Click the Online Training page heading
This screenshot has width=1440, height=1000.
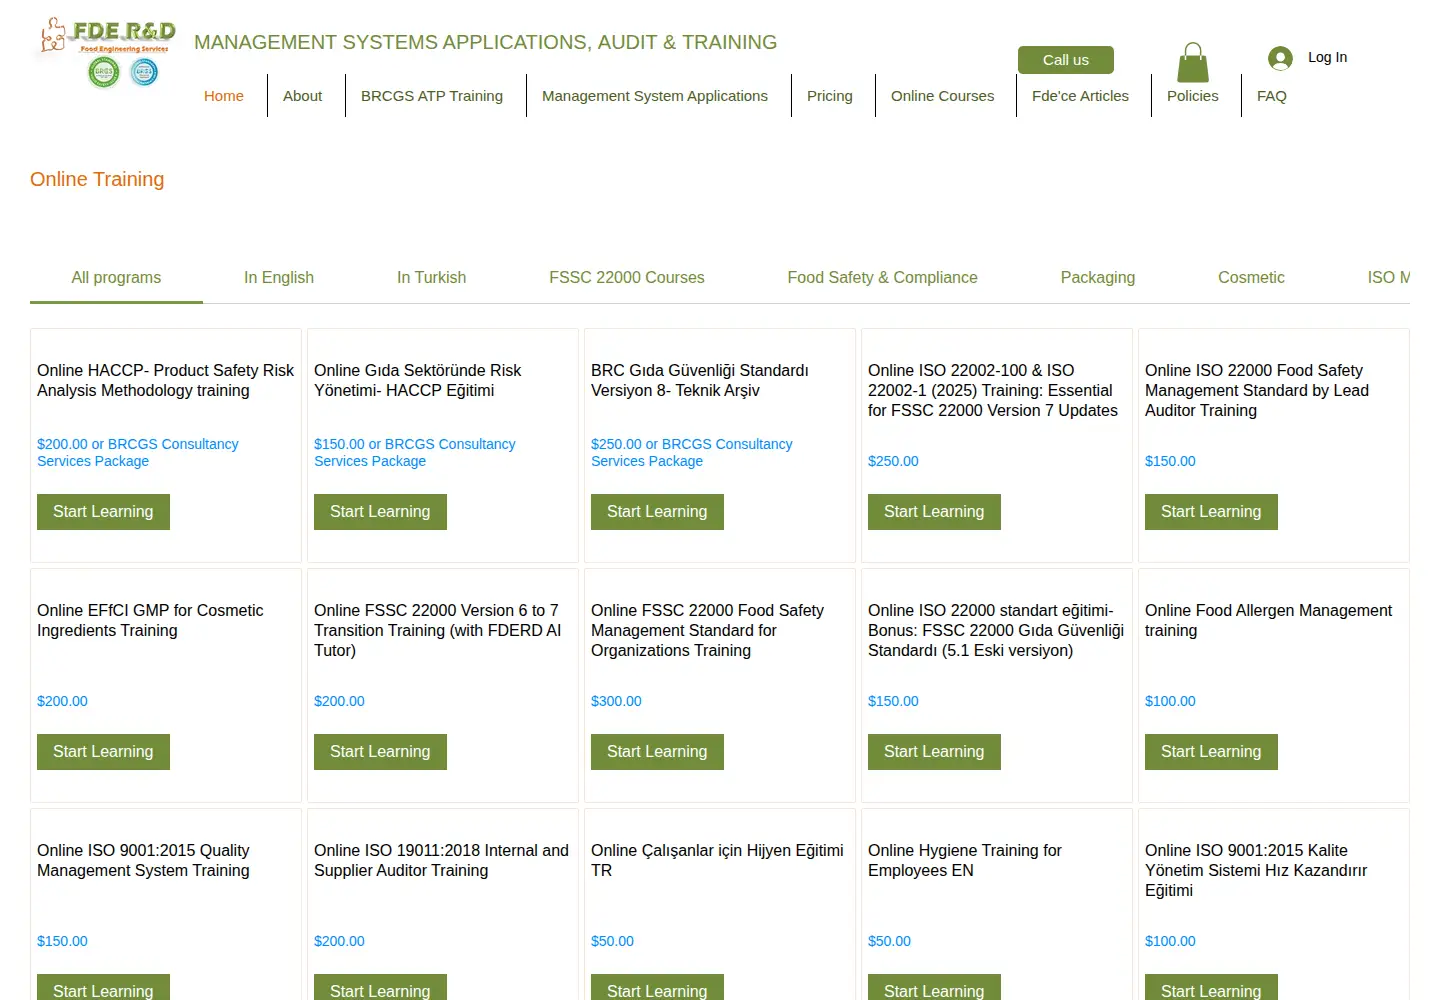[x=97, y=179]
